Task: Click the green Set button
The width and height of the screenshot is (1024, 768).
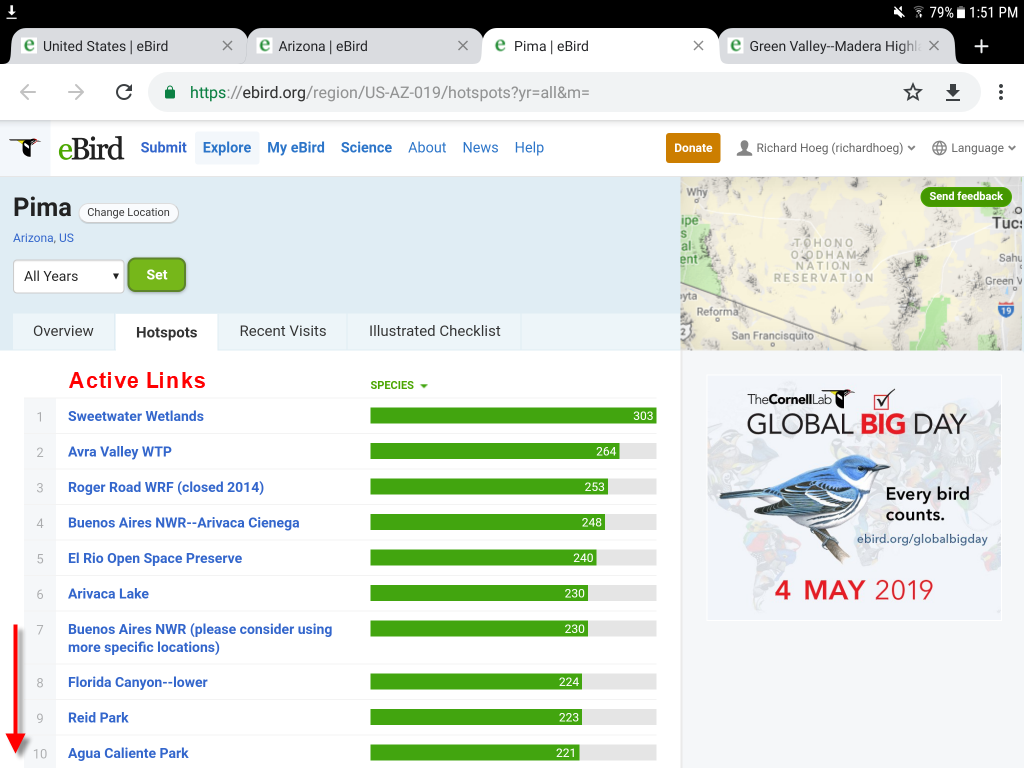Action: [157, 275]
